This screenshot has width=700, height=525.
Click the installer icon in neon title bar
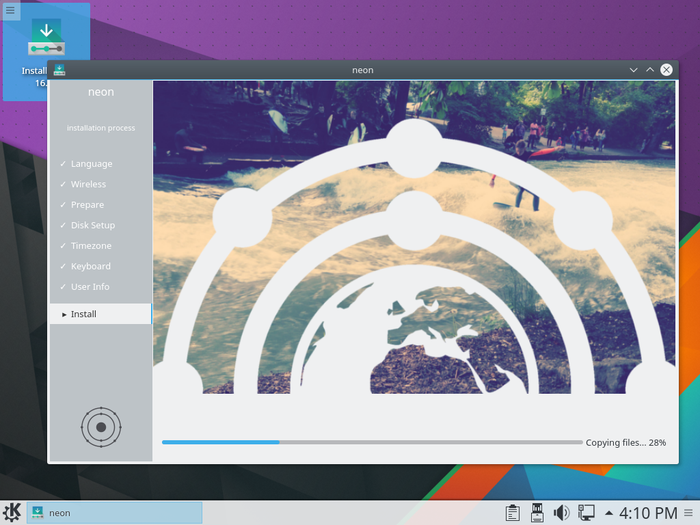click(59, 70)
